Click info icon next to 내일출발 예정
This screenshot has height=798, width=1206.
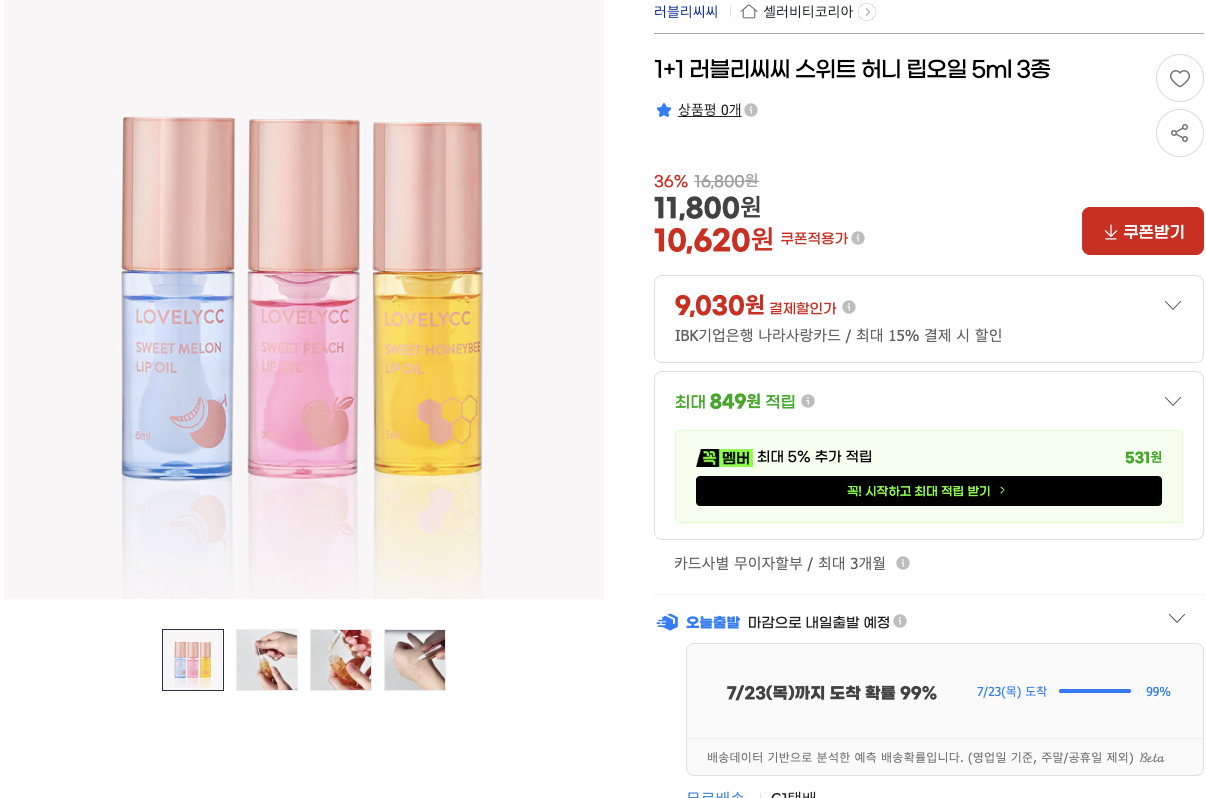tap(900, 621)
